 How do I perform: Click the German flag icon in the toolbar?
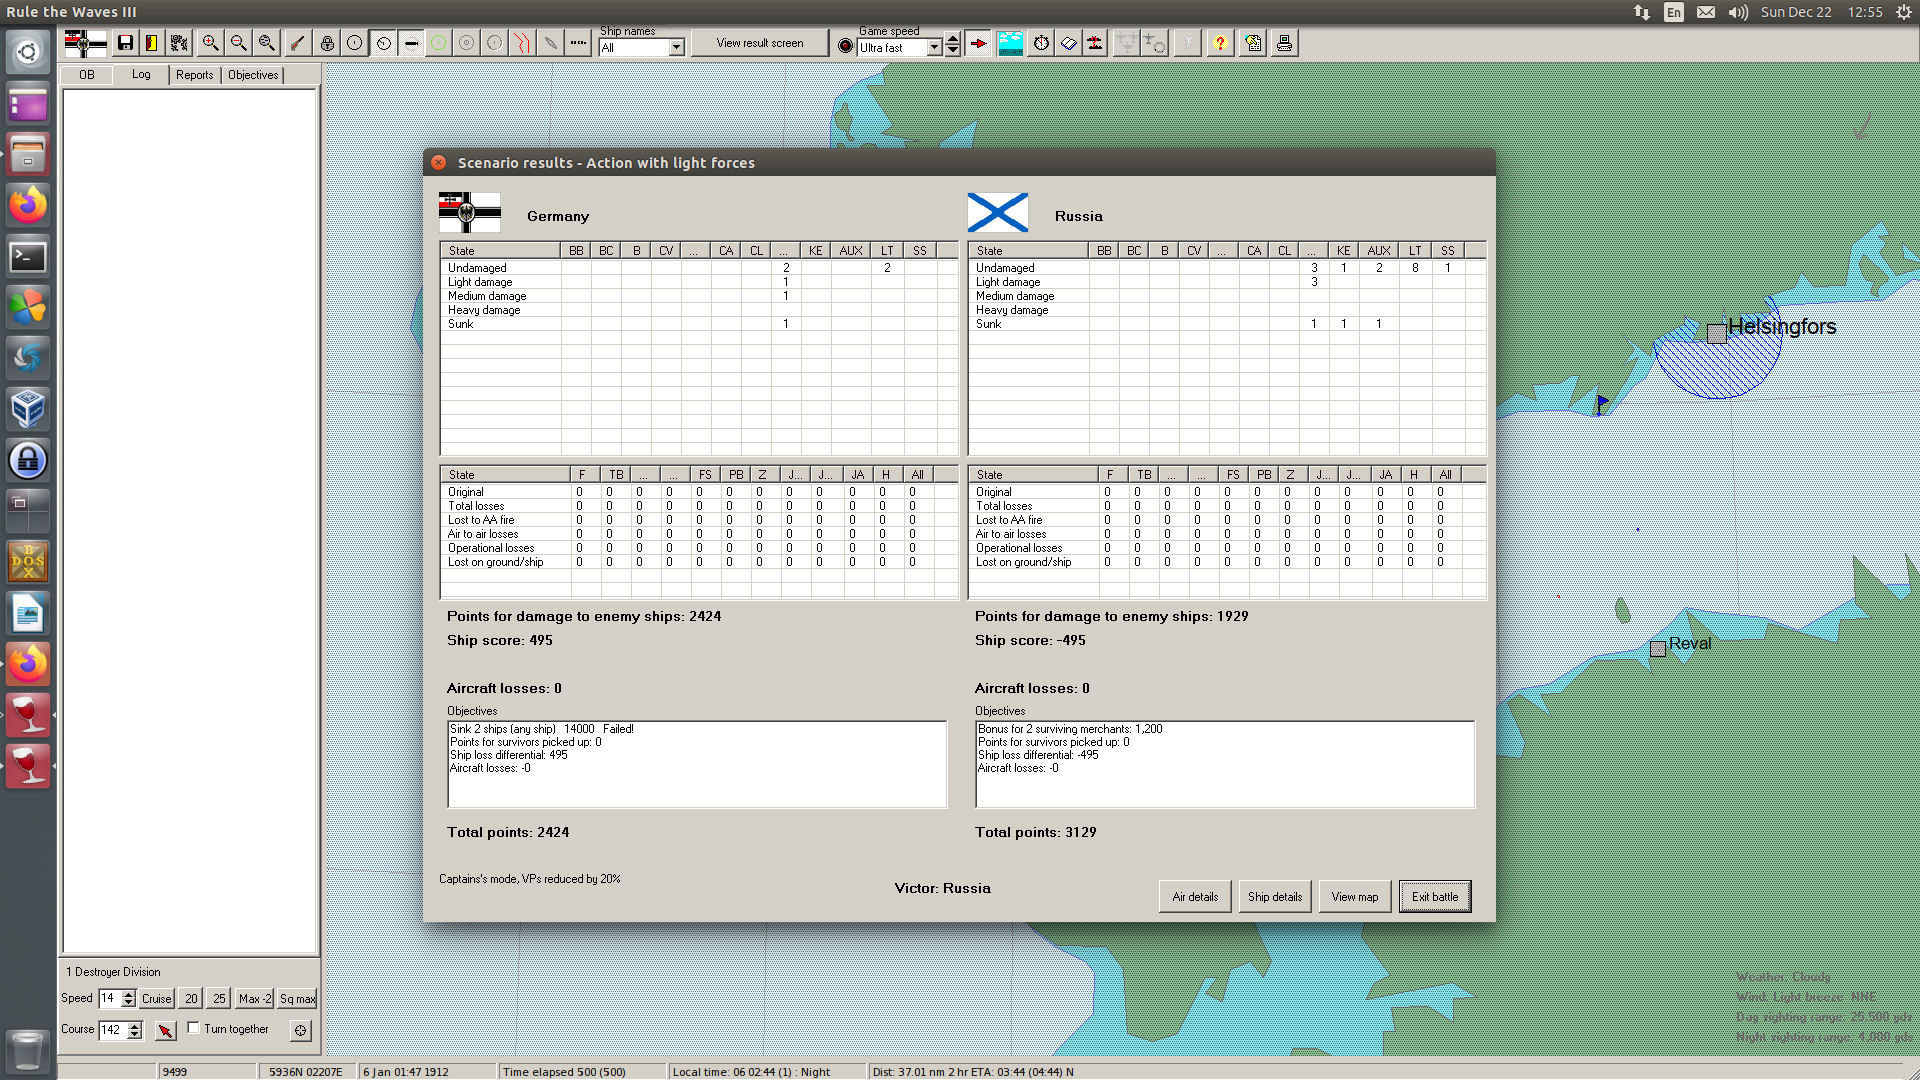(x=85, y=43)
